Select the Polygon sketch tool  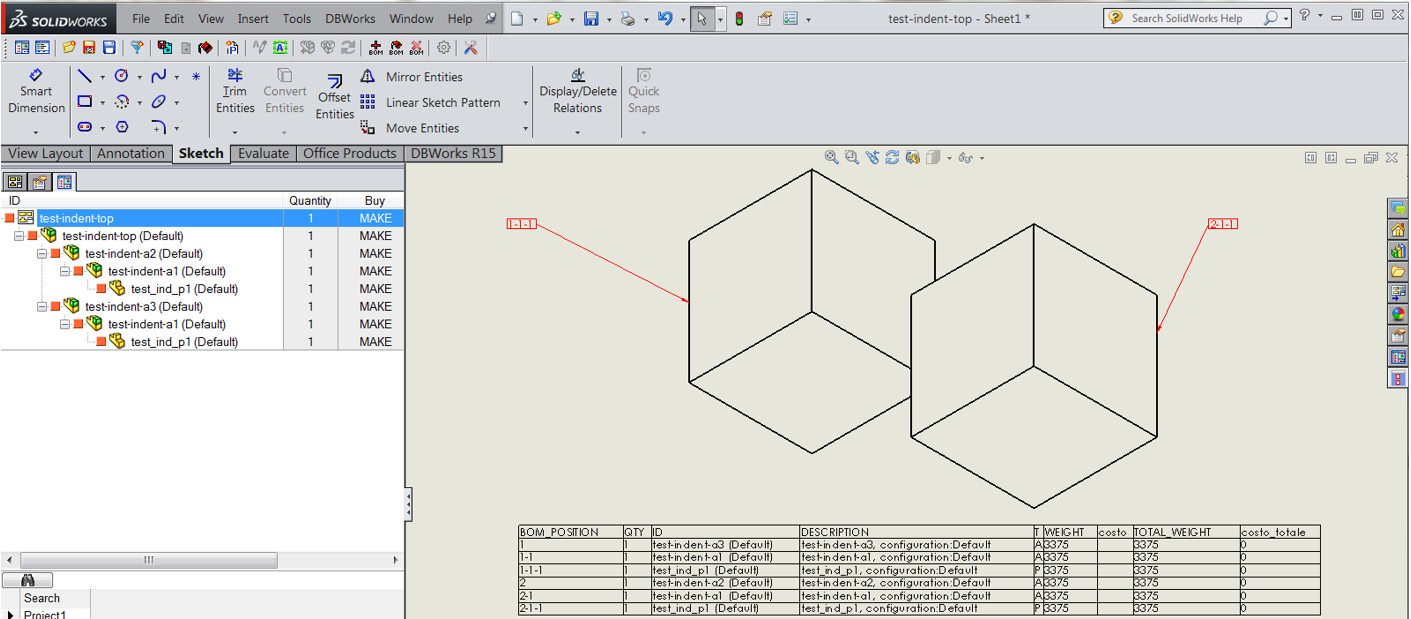point(122,127)
